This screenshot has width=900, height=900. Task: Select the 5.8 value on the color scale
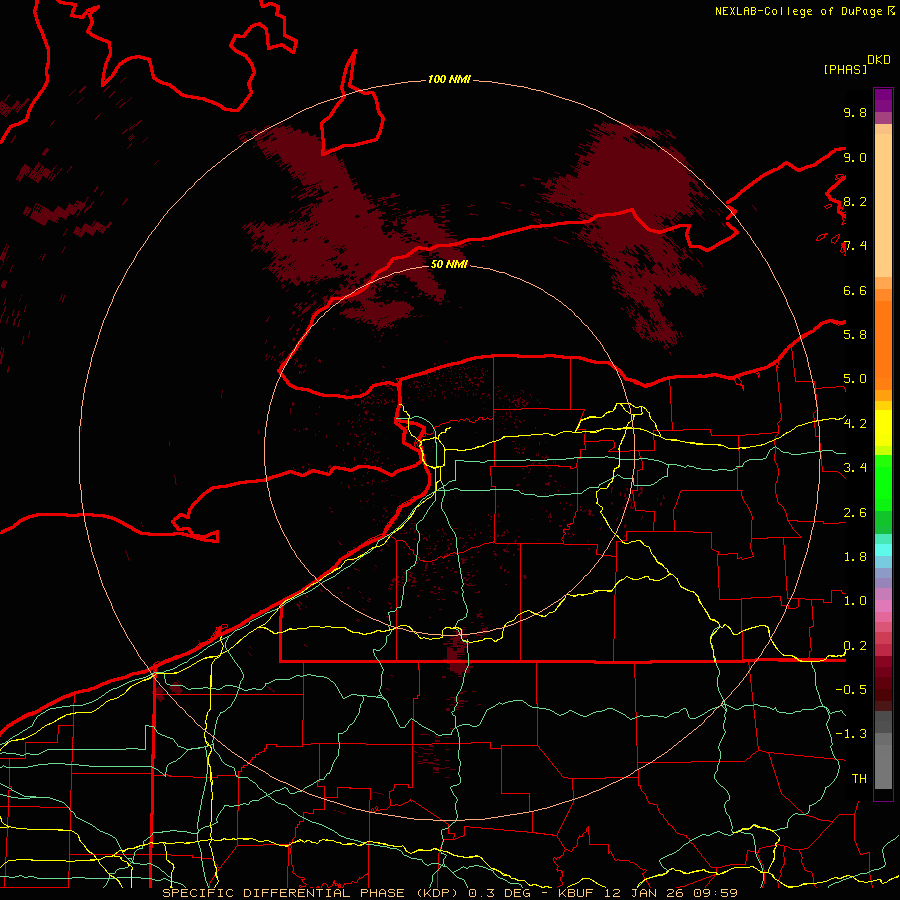[855, 334]
